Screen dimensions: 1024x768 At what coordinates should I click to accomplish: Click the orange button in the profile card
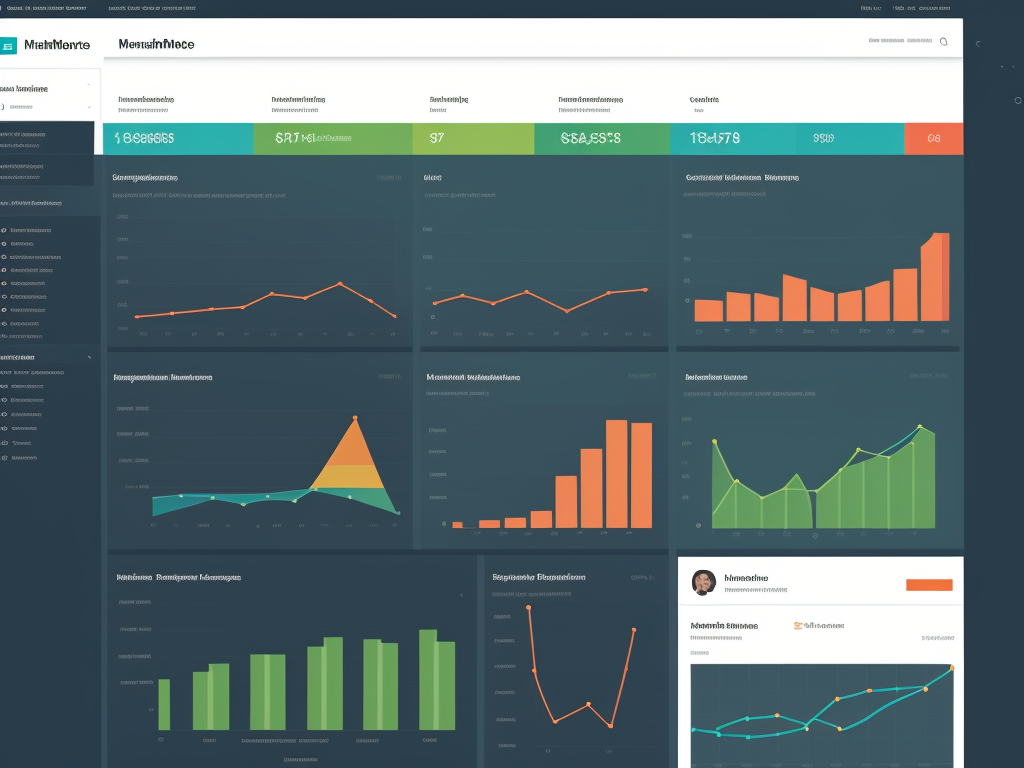[928, 585]
